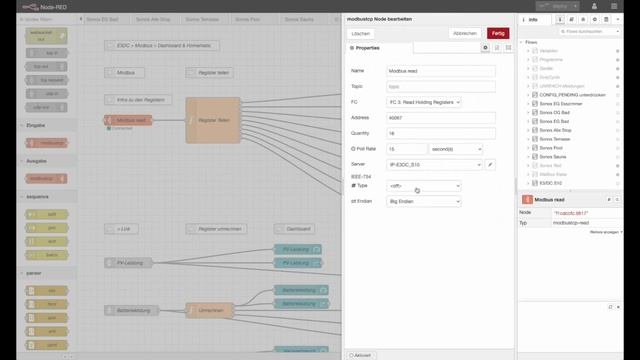Select Sonos EG Esszimmer in flow tree
Image resolution: width=640 pixels, height=360 pixels.
pyautogui.click(x=561, y=104)
